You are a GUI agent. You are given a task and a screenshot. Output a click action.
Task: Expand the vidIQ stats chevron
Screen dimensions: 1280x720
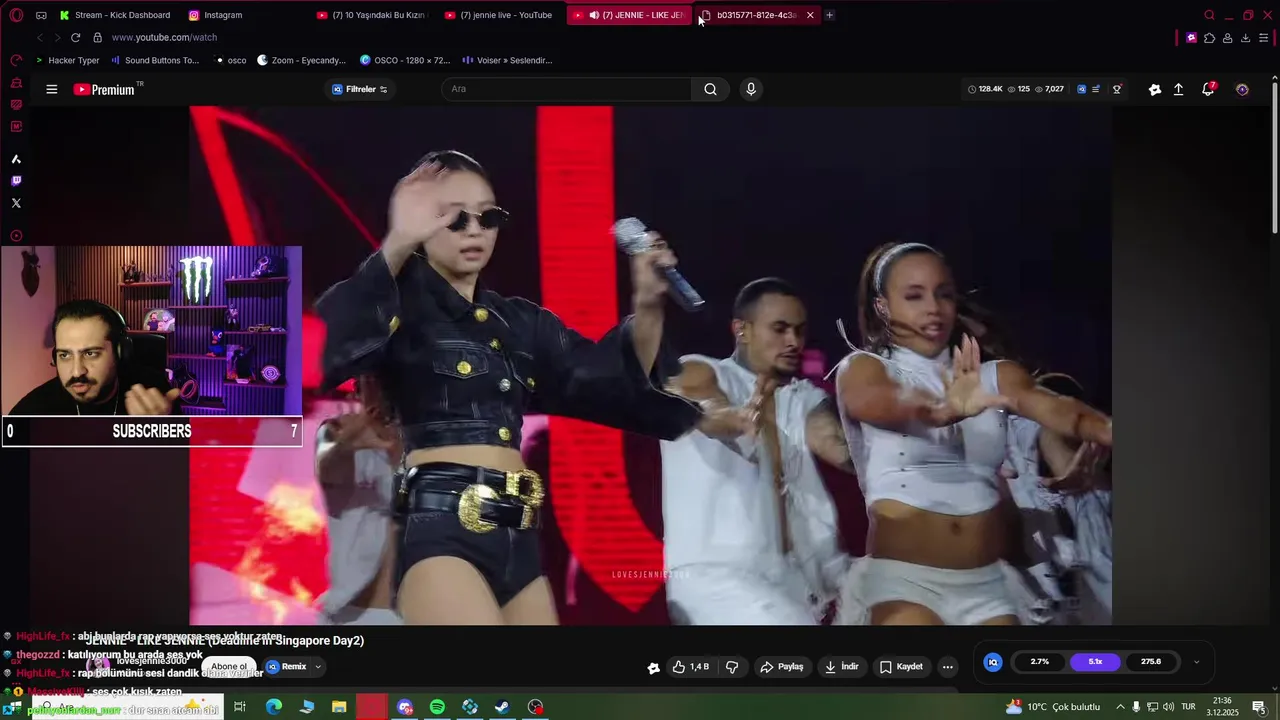tap(1196, 662)
